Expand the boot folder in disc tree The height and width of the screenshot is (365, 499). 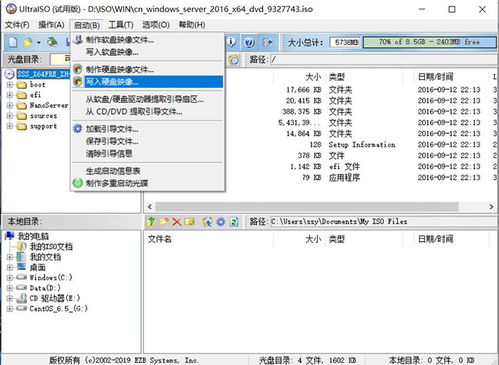10,85
